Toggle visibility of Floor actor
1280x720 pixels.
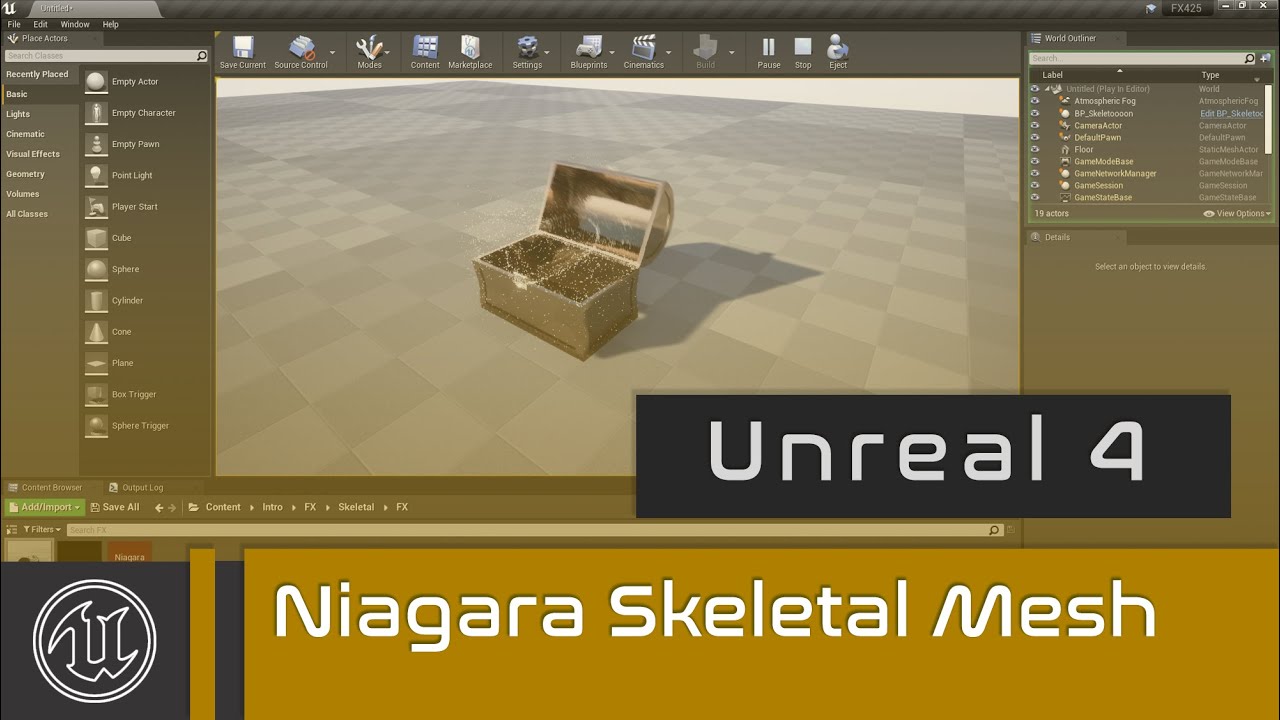coord(1035,149)
